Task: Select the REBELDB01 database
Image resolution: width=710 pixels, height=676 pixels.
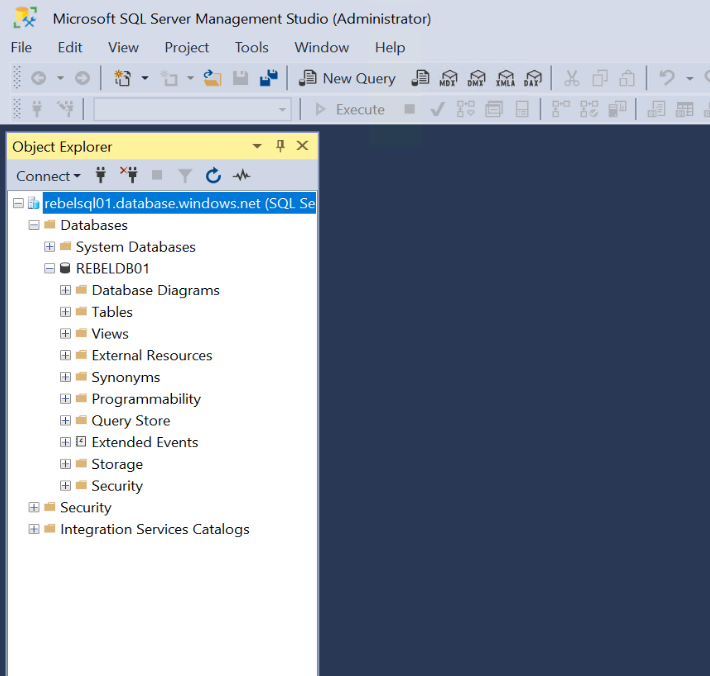Action: tap(112, 268)
